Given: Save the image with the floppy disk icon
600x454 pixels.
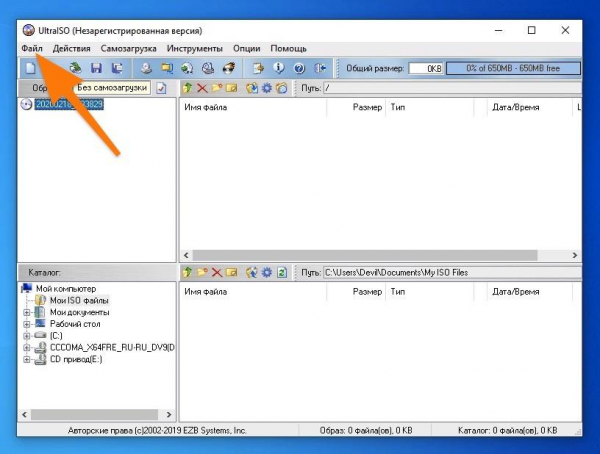Looking at the screenshot, I should coord(96,68).
